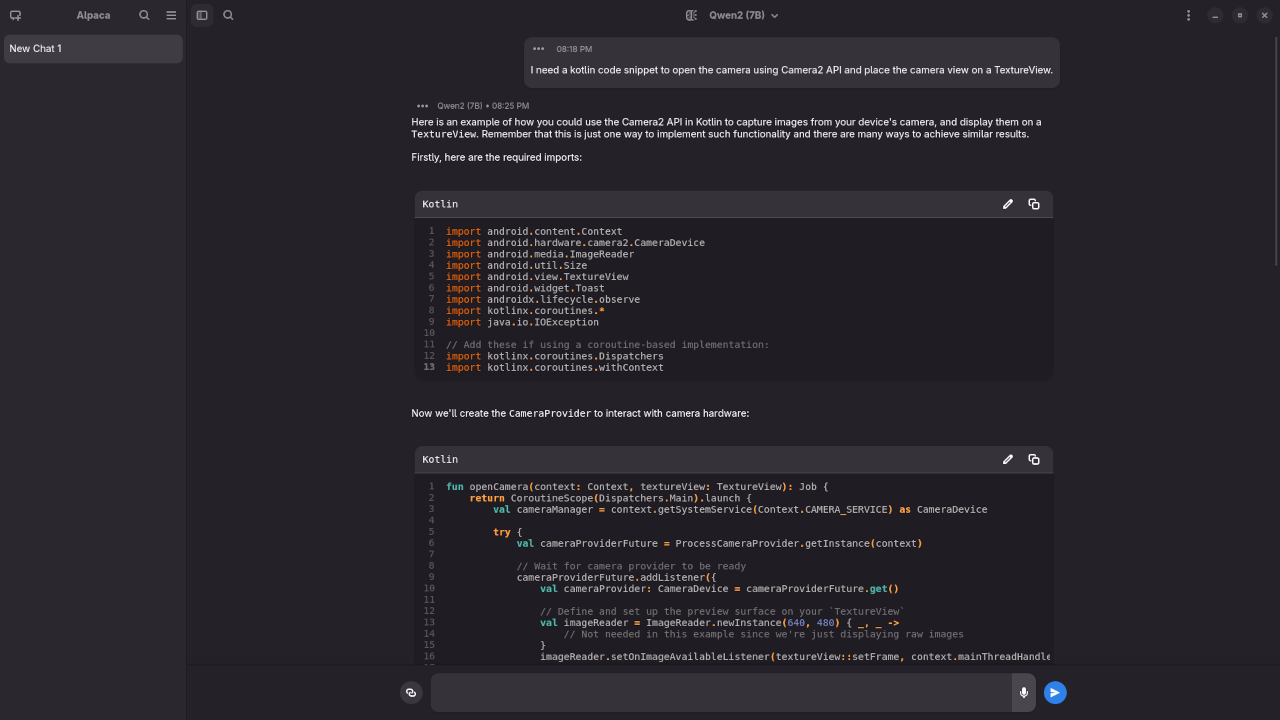The height and width of the screenshot is (720, 1280).
Task: Open the sidebar hamburger menu
Action: [171, 15]
